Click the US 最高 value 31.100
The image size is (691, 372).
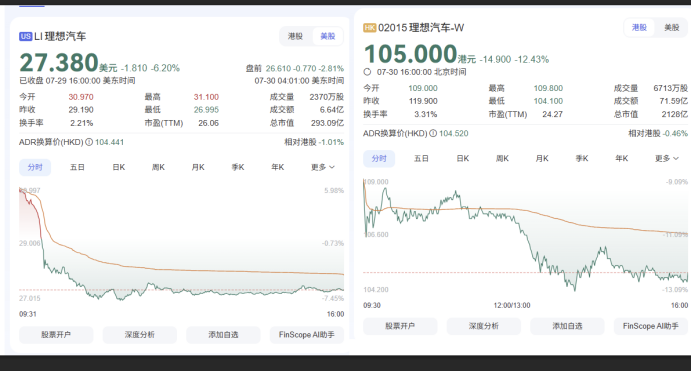coord(206,97)
